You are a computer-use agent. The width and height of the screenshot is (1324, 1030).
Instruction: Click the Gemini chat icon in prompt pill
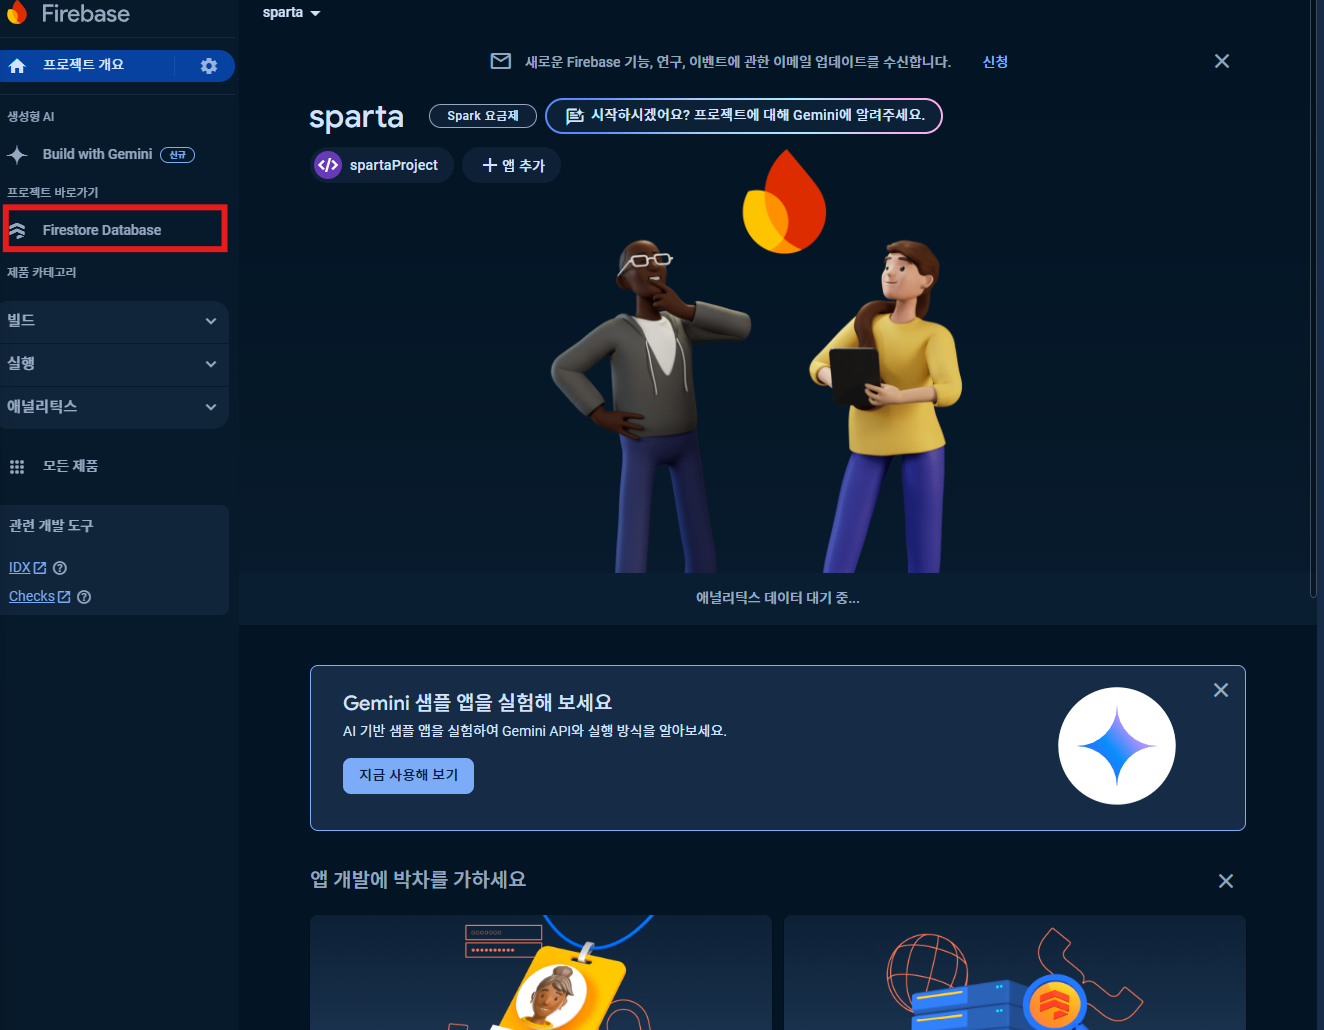(575, 116)
